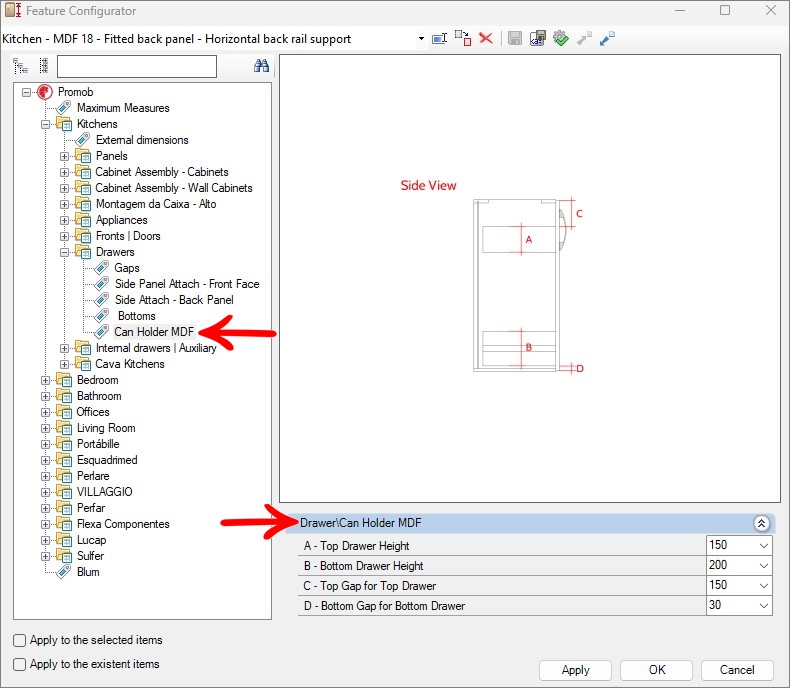Collapse the Drawer\Can Holder MDF section chevron
The width and height of the screenshot is (790, 688).
tap(761, 523)
